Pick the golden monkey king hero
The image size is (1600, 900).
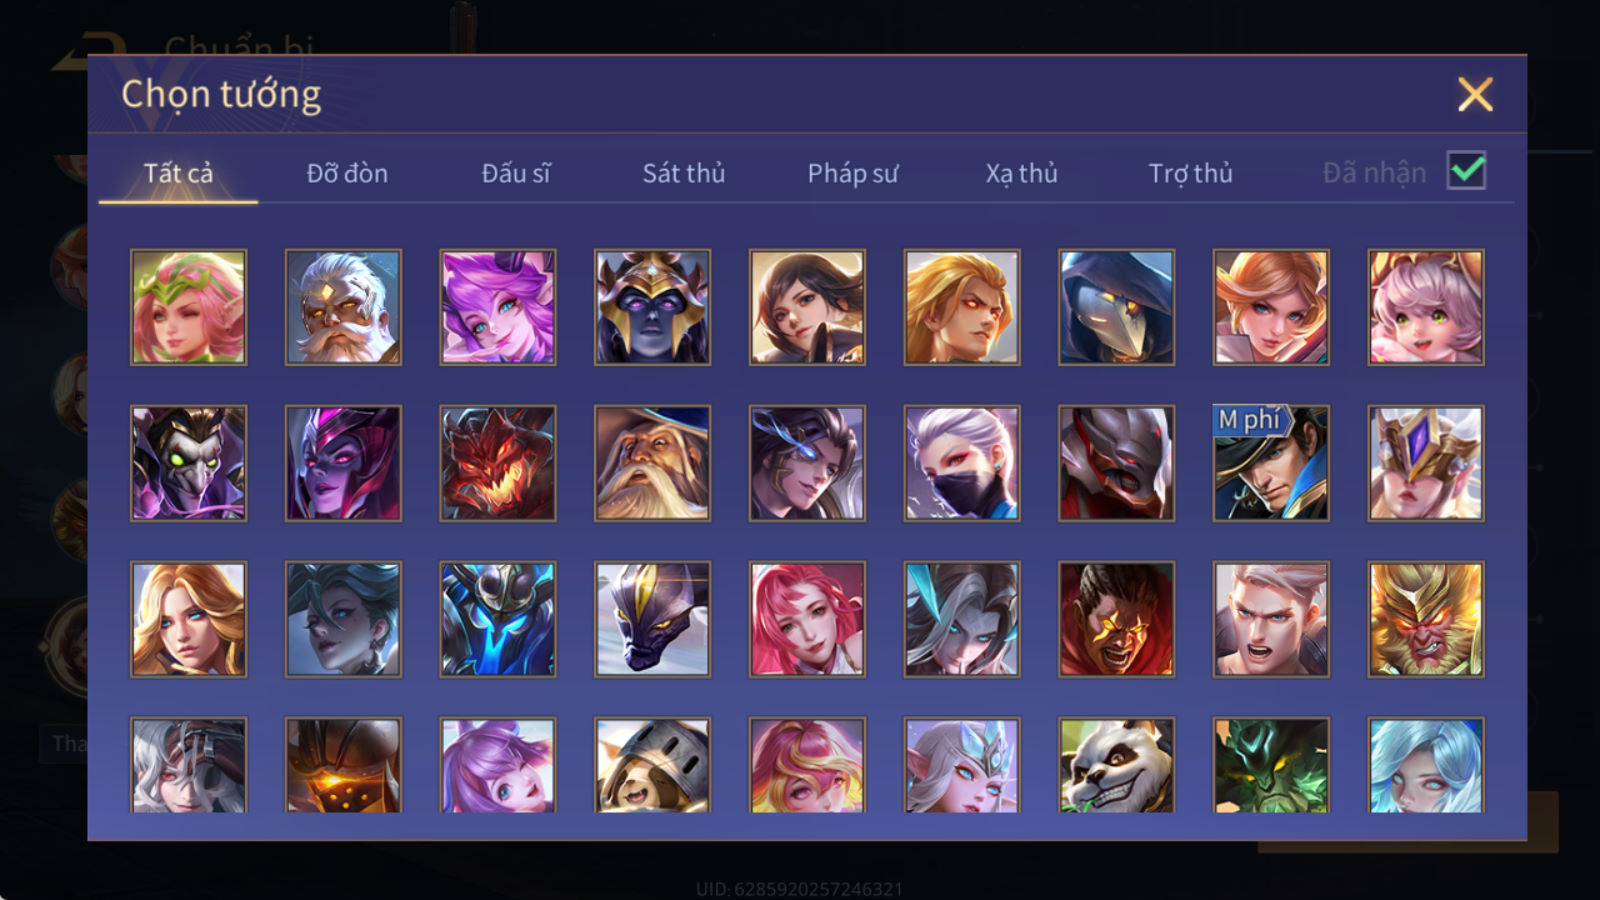pyautogui.click(x=1426, y=619)
